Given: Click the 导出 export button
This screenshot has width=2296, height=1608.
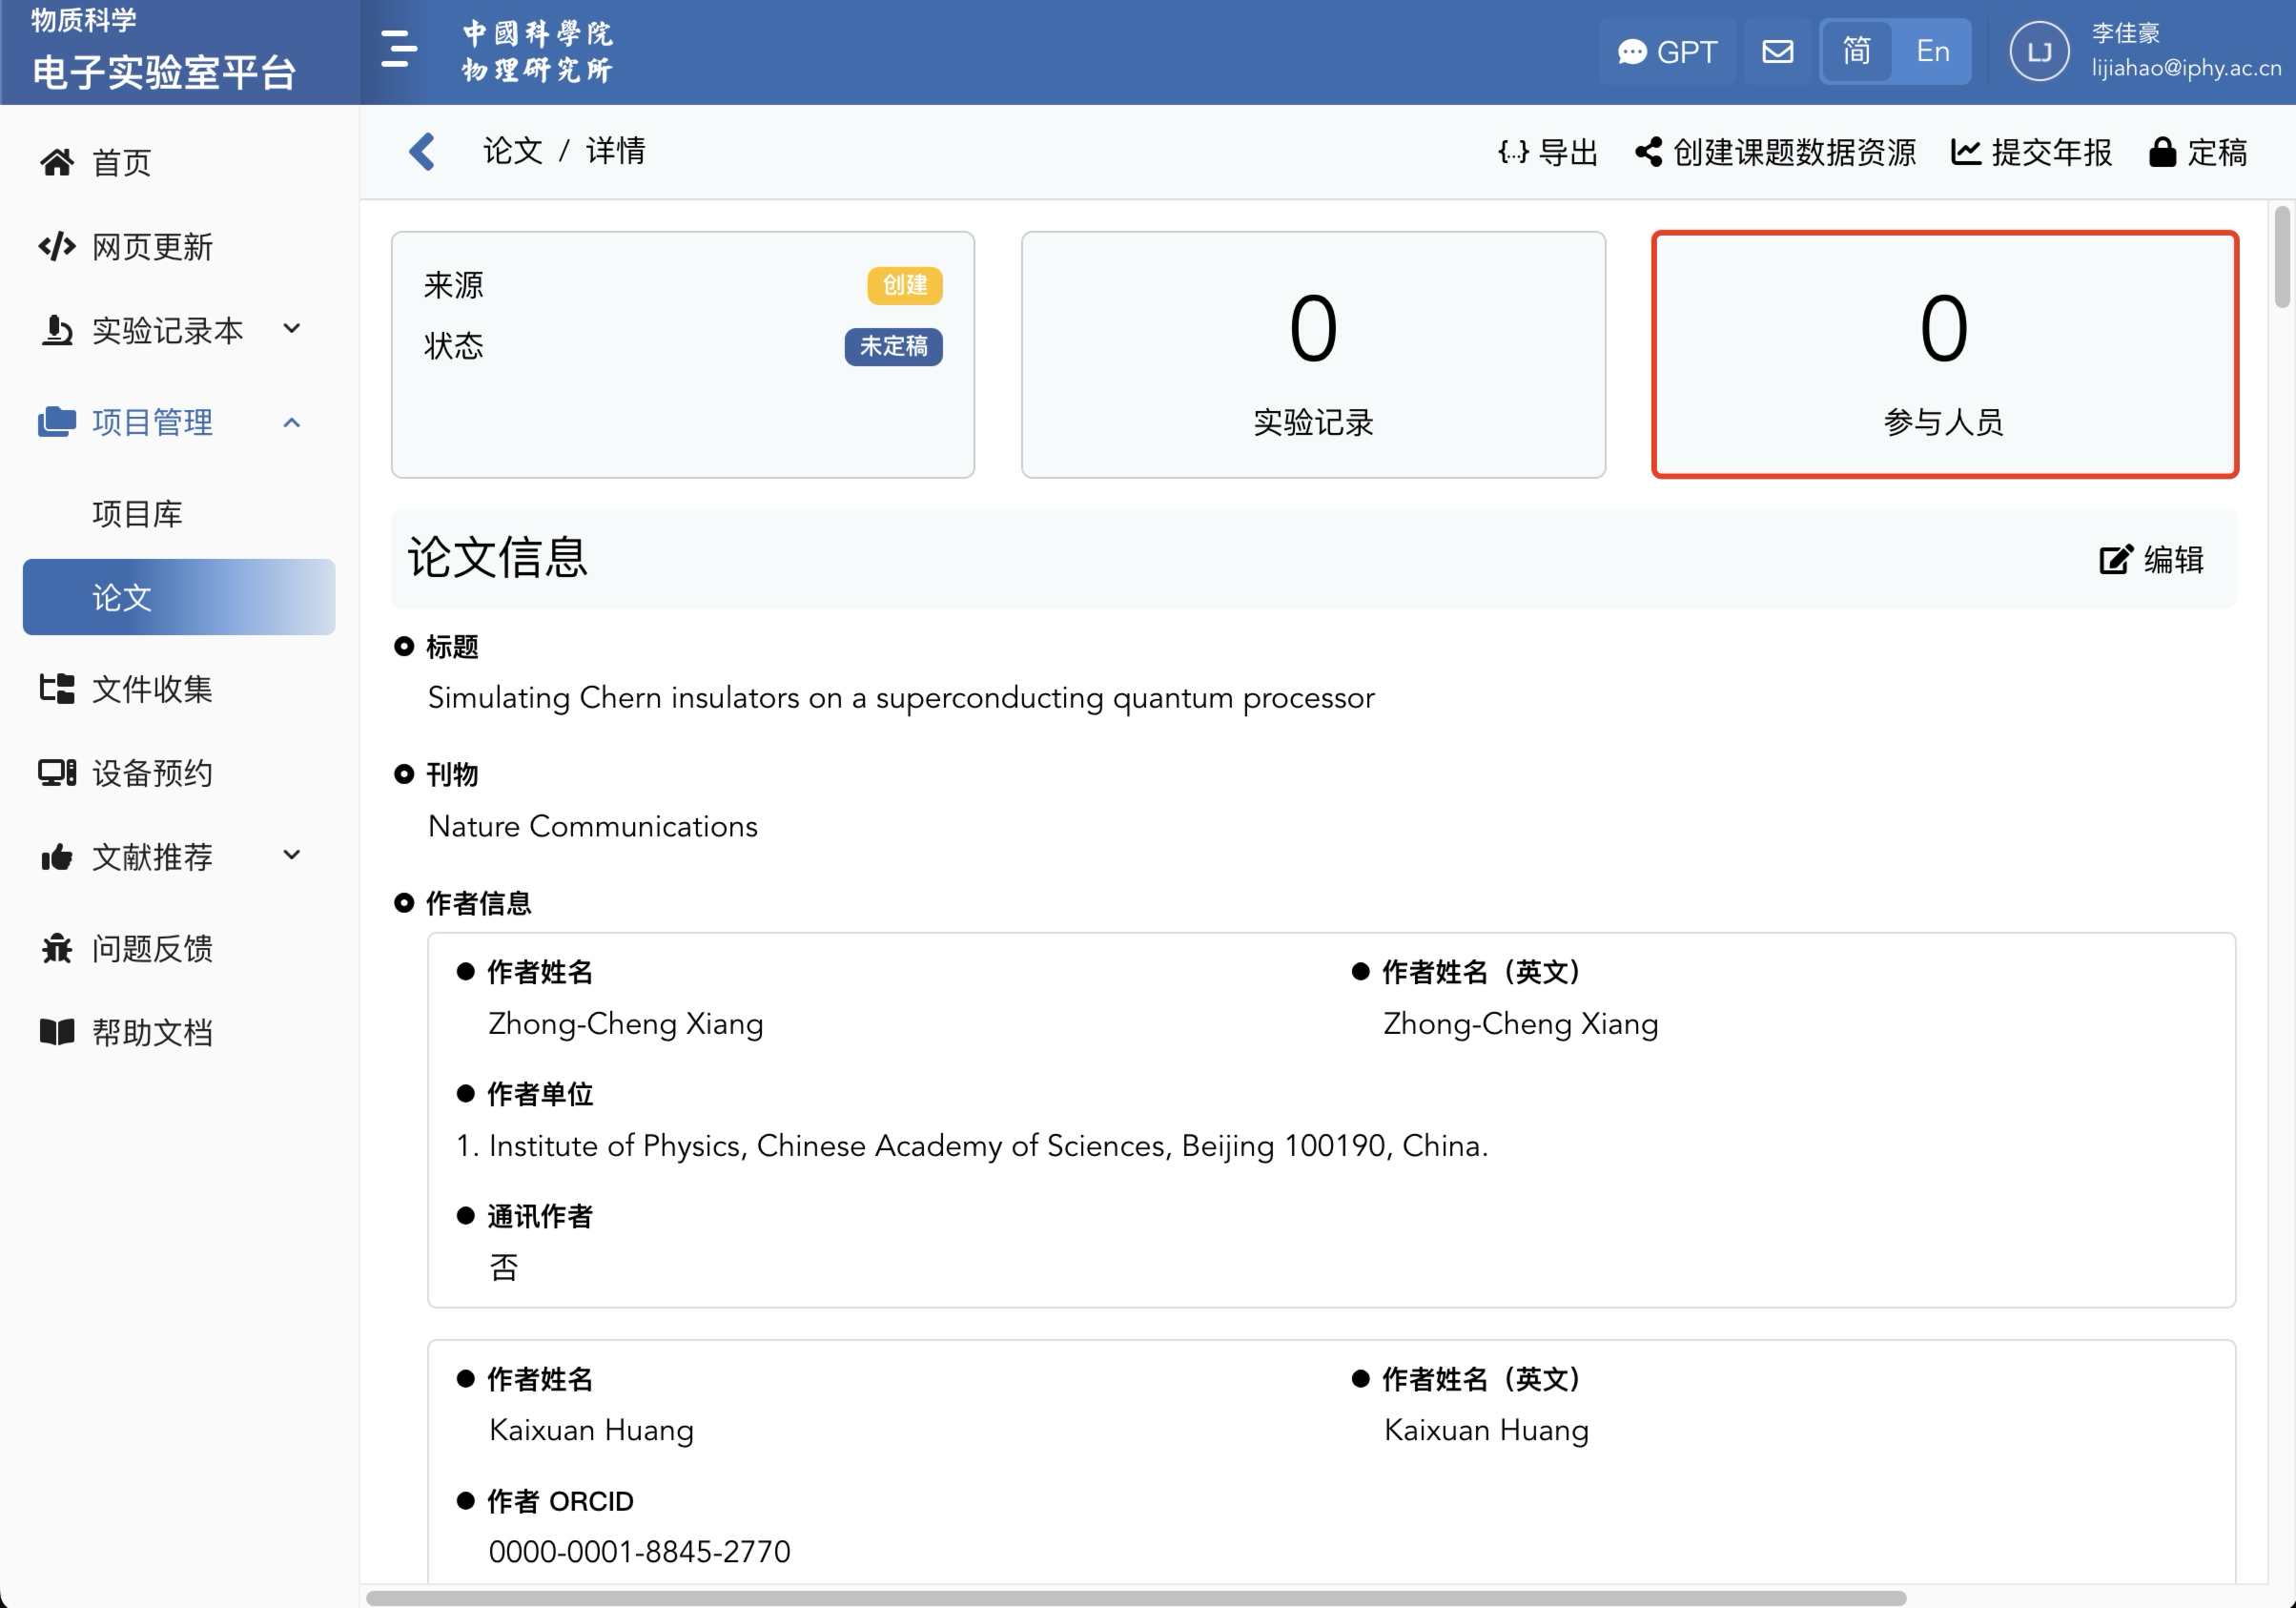Looking at the screenshot, I should [x=1548, y=152].
